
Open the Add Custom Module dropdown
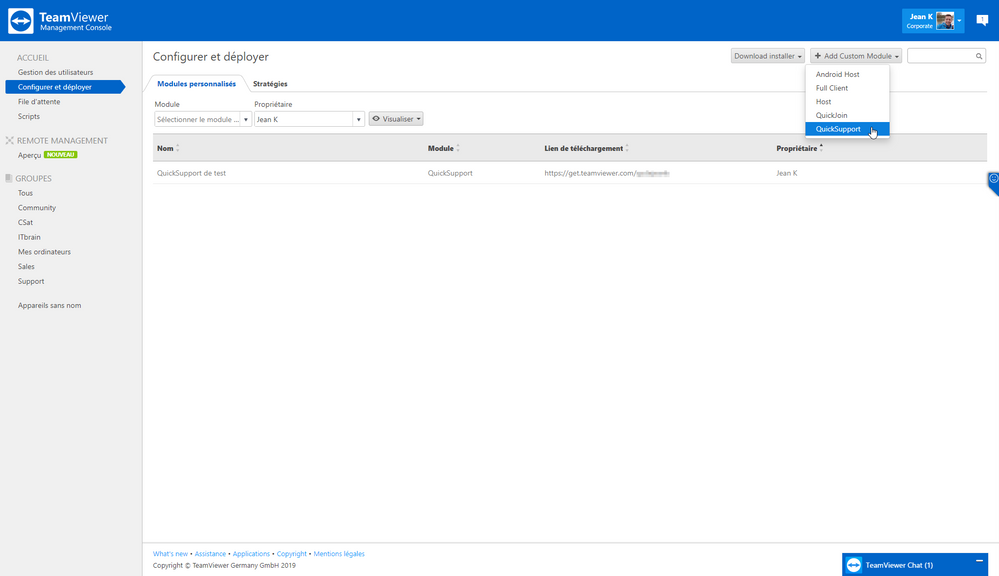pyautogui.click(x=856, y=56)
